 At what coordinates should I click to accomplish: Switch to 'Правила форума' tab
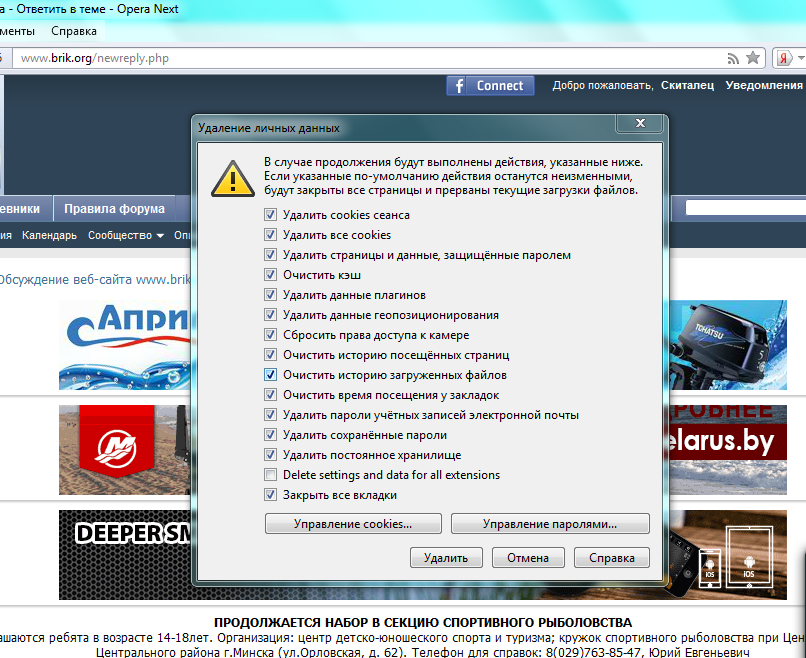pos(114,209)
